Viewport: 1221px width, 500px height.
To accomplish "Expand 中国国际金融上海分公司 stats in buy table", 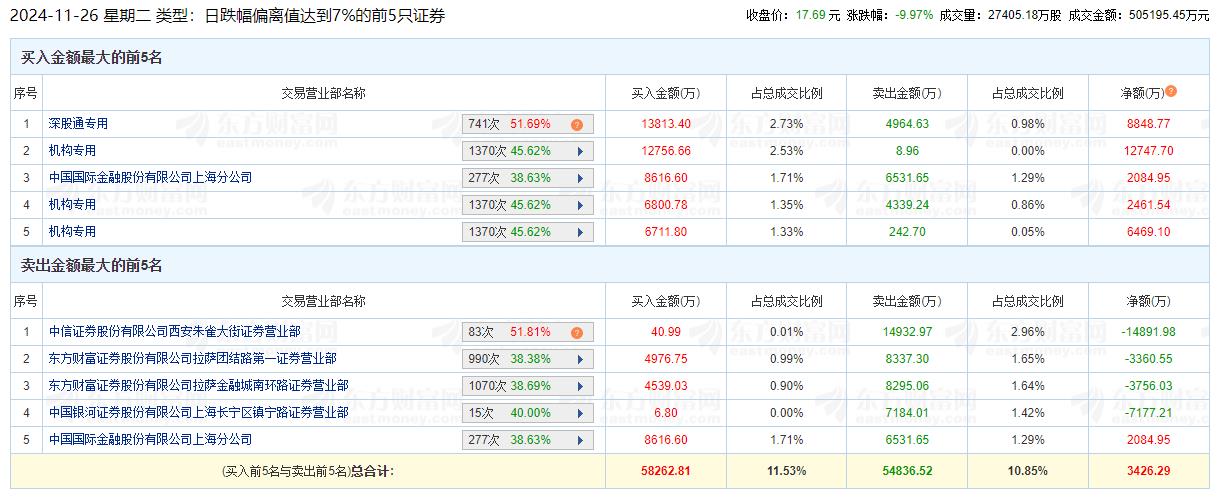I will 580,179.
